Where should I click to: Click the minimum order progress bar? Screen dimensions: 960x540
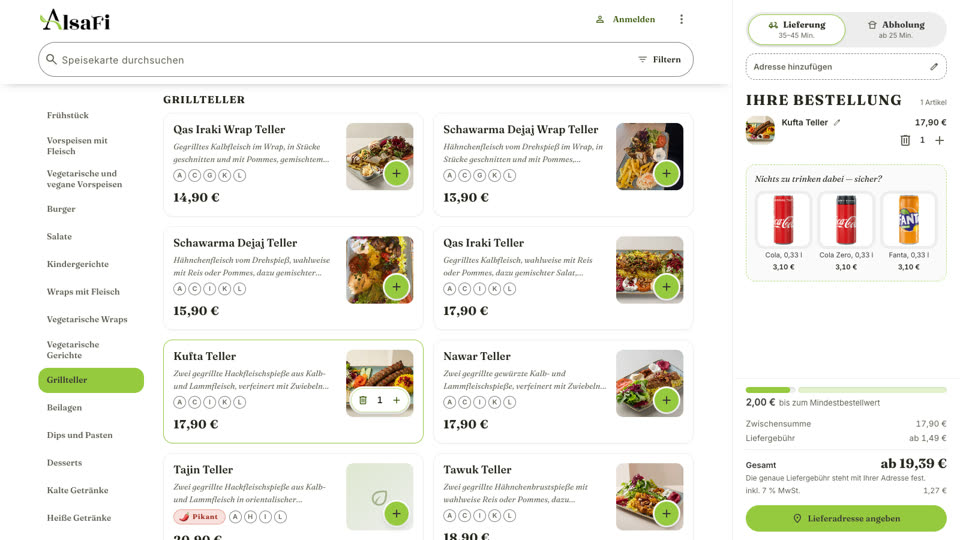846,390
